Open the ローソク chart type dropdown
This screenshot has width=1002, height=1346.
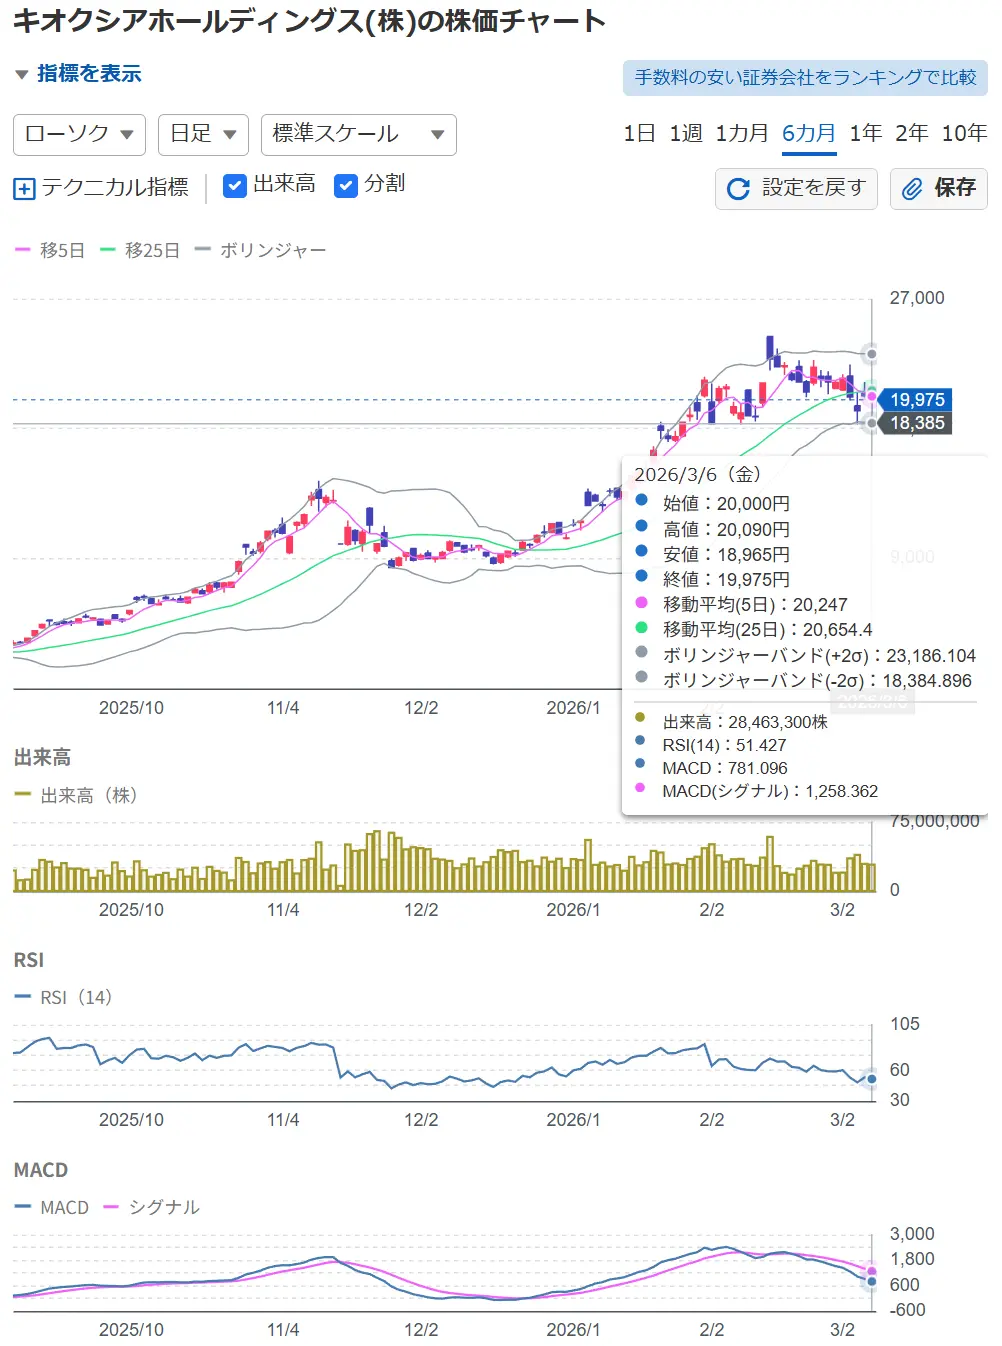79,134
